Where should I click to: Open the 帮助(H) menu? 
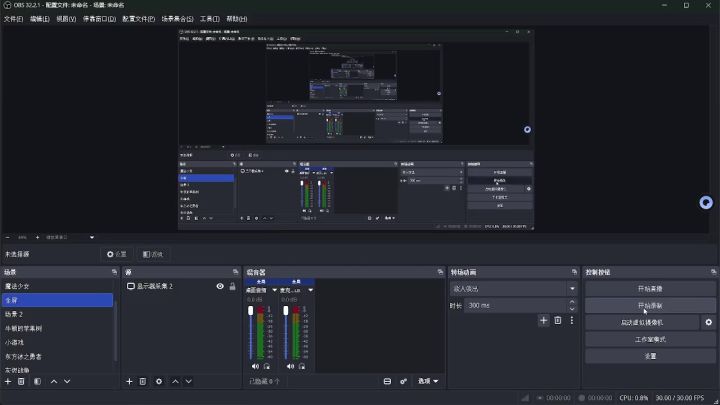236,19
